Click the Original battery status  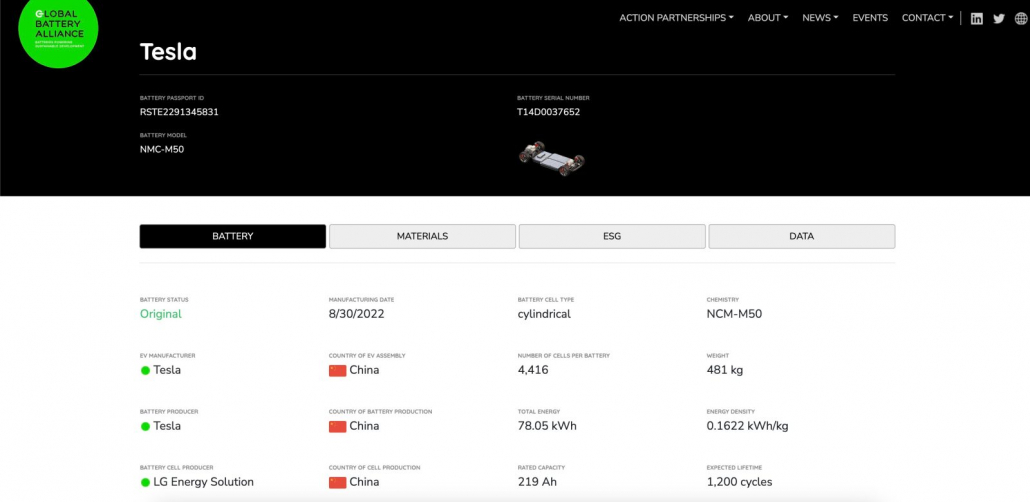tap(161, 314)
